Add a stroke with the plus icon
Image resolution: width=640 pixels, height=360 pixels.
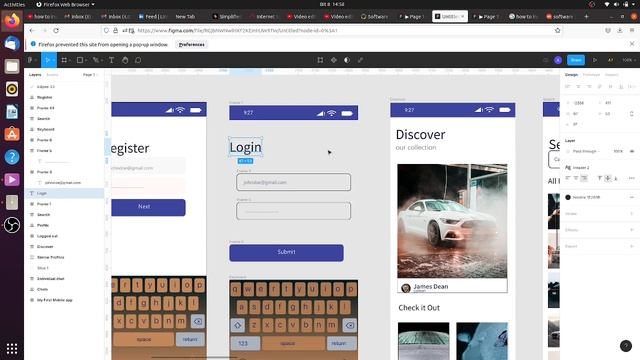click(632, 213)
